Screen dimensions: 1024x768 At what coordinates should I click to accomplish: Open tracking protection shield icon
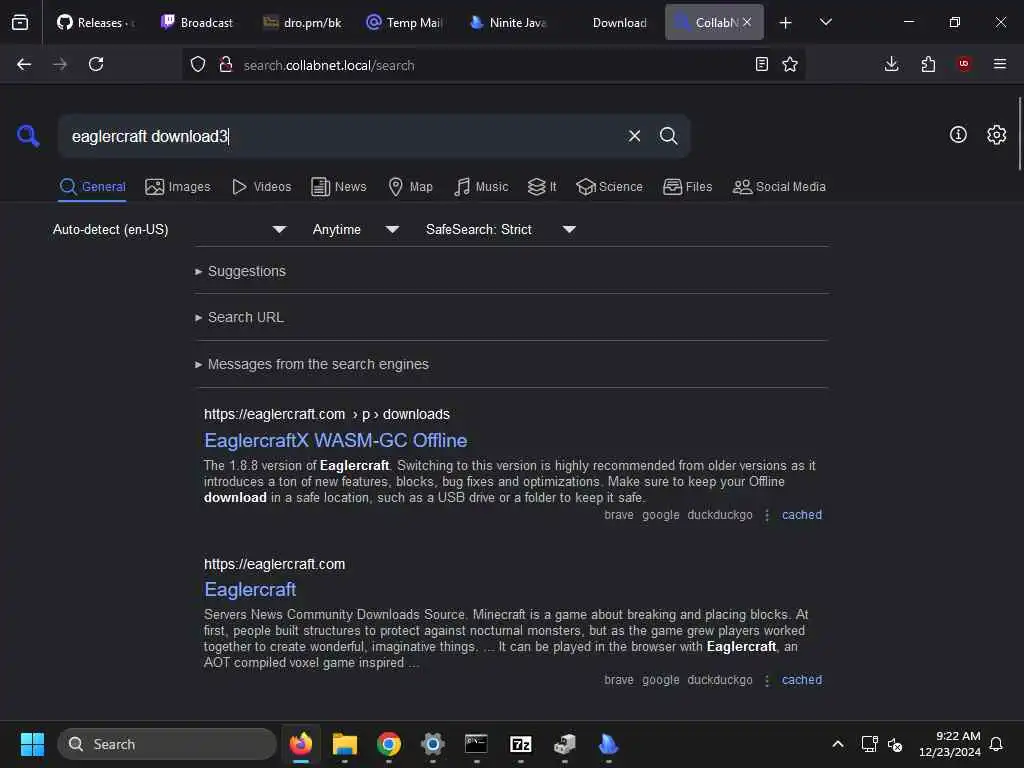pos(198,64)
